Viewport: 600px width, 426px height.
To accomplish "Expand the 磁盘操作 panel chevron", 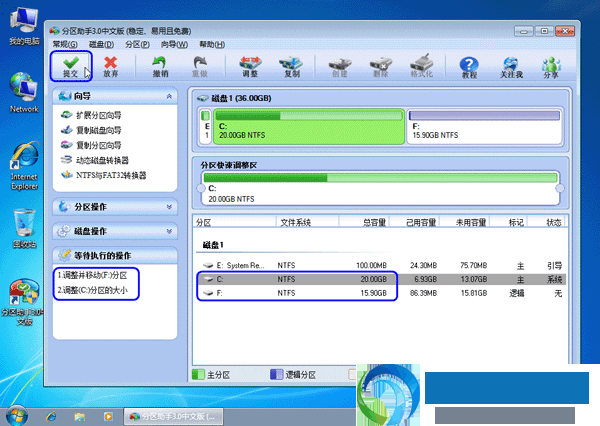I will pos(169,231).
